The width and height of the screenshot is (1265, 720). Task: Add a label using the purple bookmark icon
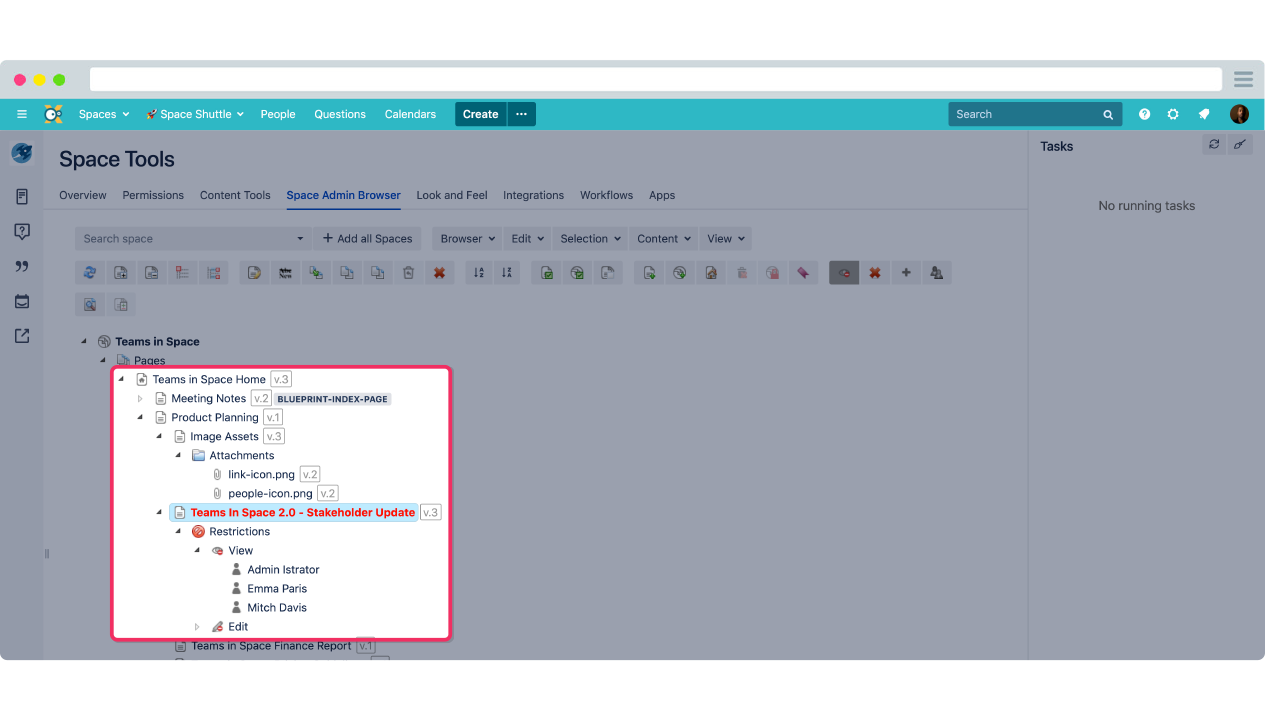[x=803, y=272]
